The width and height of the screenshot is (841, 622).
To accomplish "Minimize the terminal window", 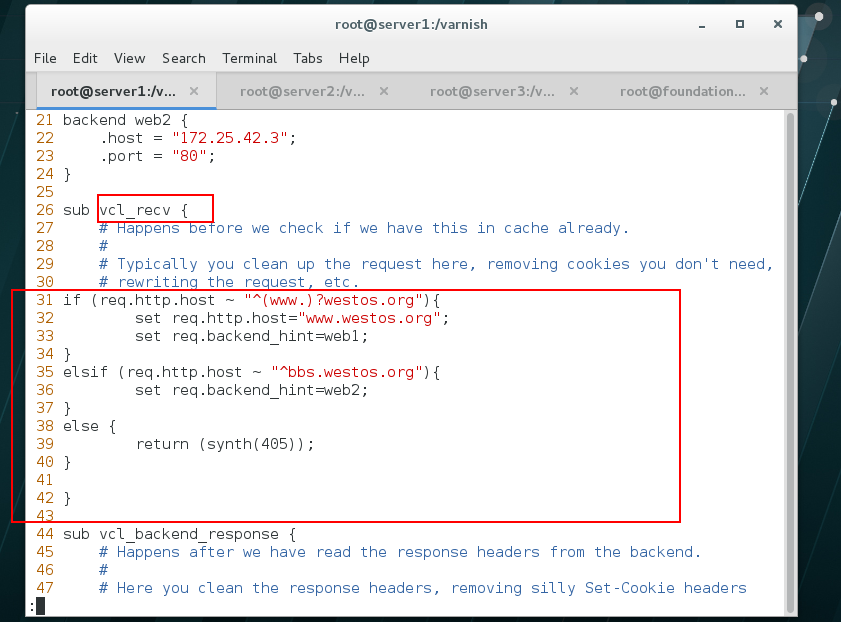I will coord(702,25).
